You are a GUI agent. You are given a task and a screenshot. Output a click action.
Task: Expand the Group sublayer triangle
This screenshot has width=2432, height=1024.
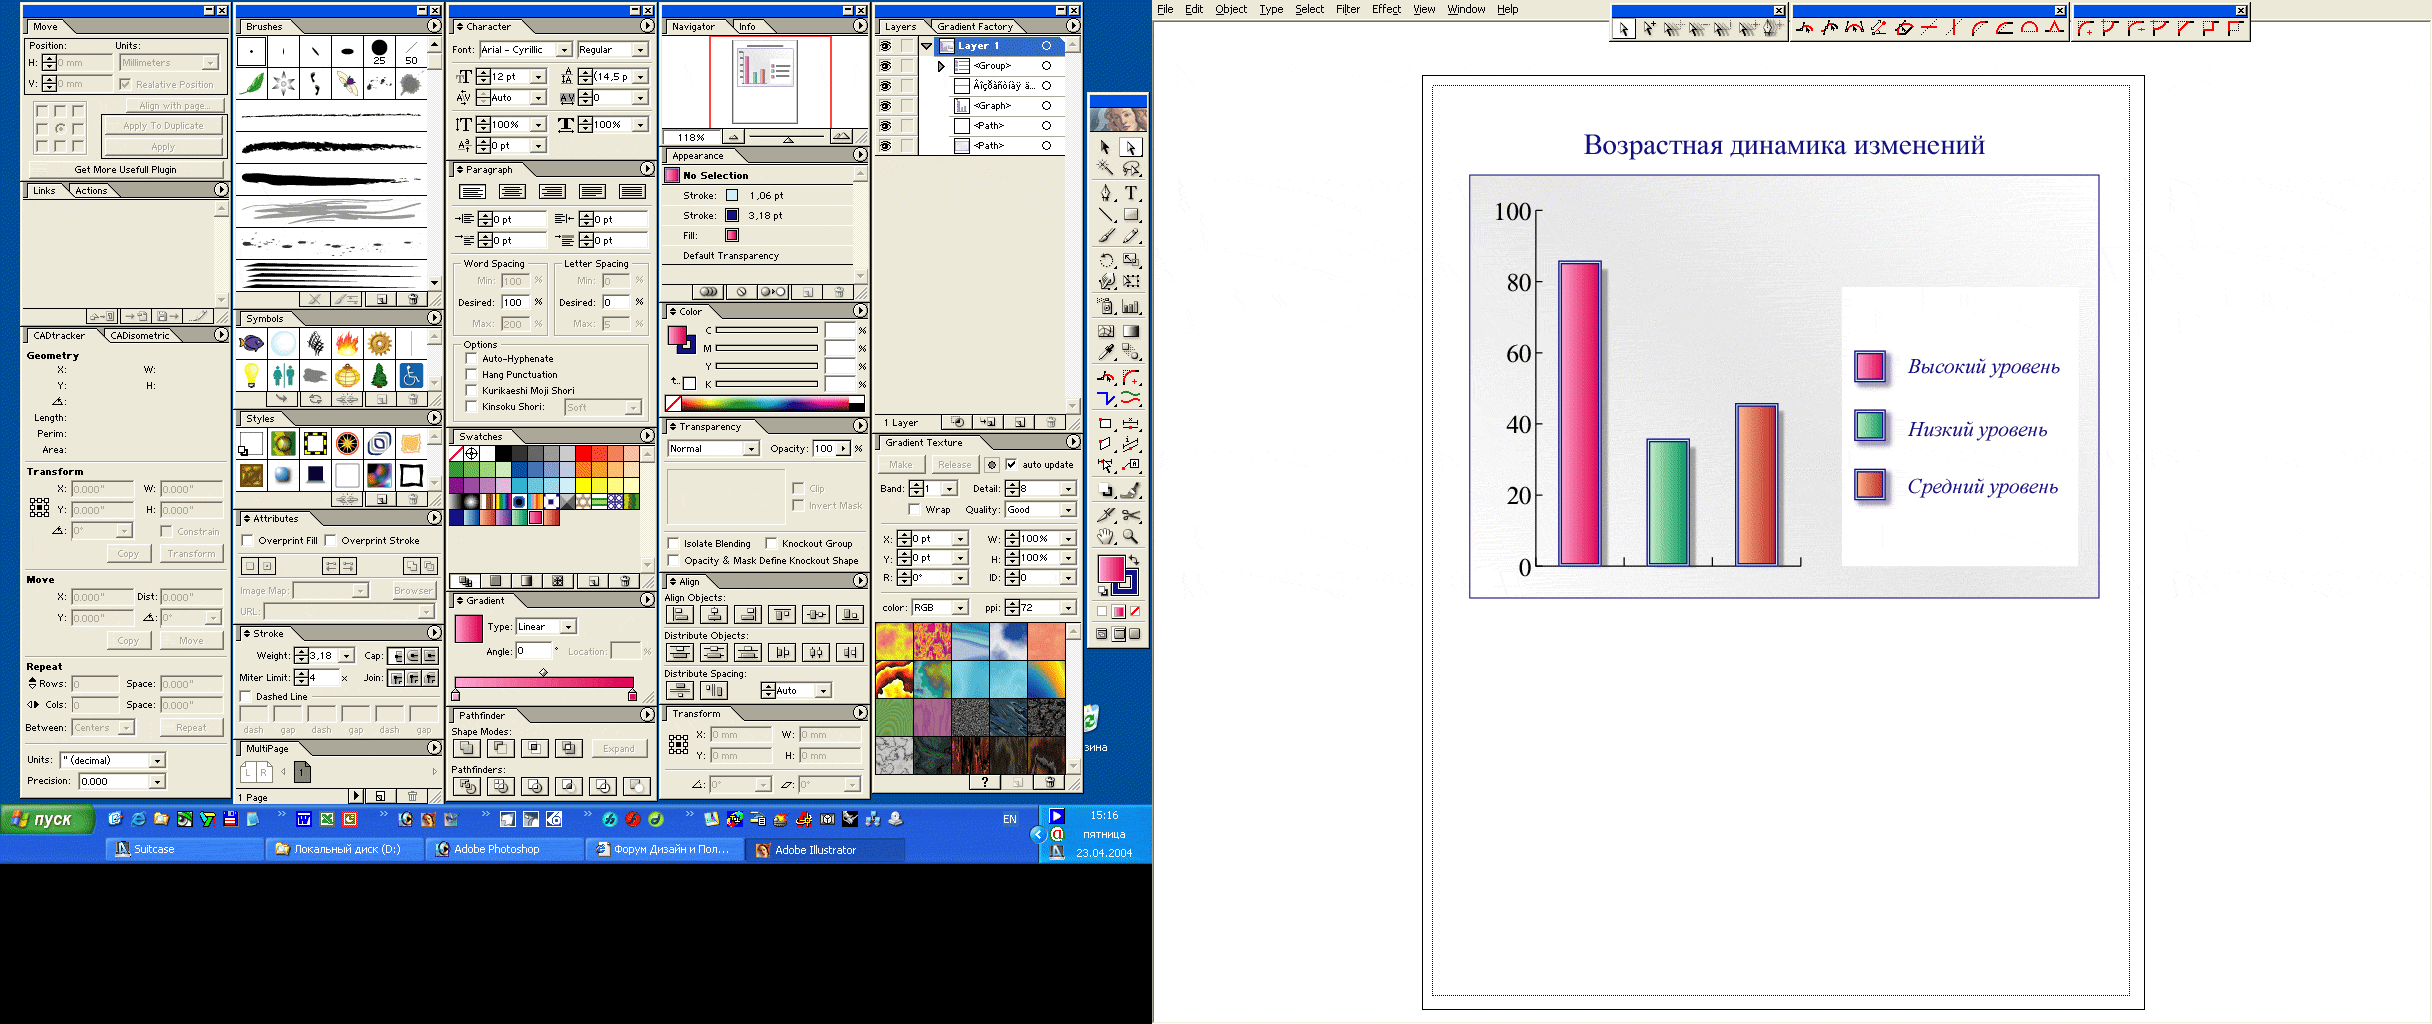click(x=941, y=66)
